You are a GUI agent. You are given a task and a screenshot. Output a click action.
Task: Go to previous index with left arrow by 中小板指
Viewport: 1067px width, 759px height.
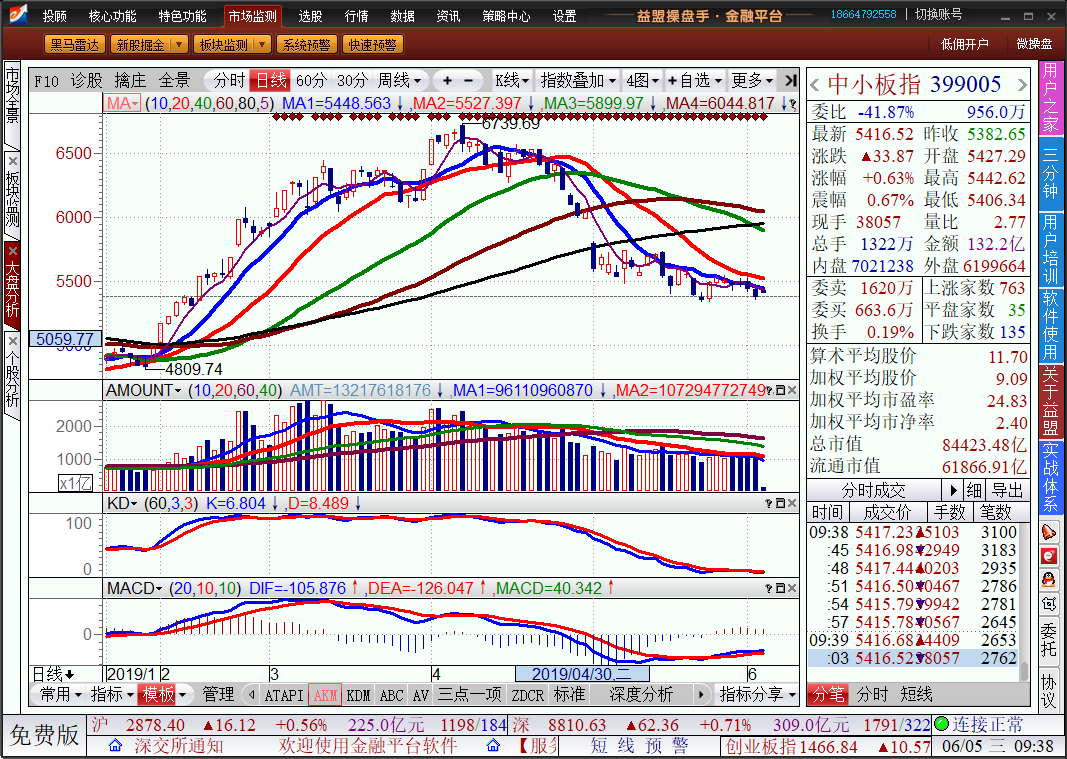coord(814,84)
